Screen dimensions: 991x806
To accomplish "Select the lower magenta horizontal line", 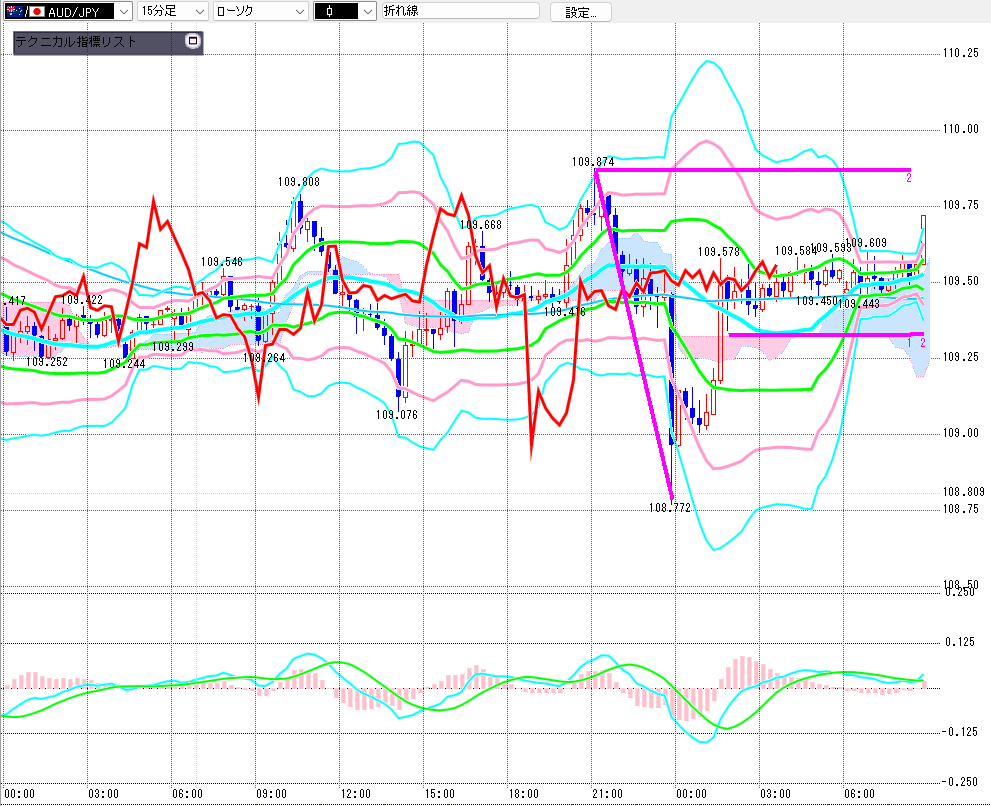I will (x=820, y=334).
